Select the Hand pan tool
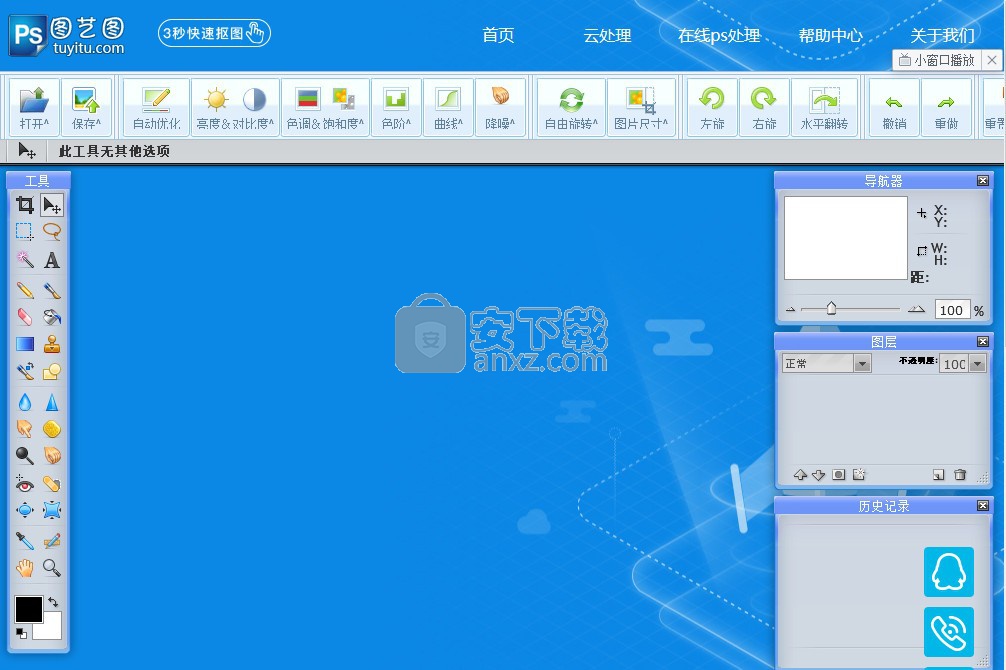This screenshot has width=1006, height=670. pos(25,568)
